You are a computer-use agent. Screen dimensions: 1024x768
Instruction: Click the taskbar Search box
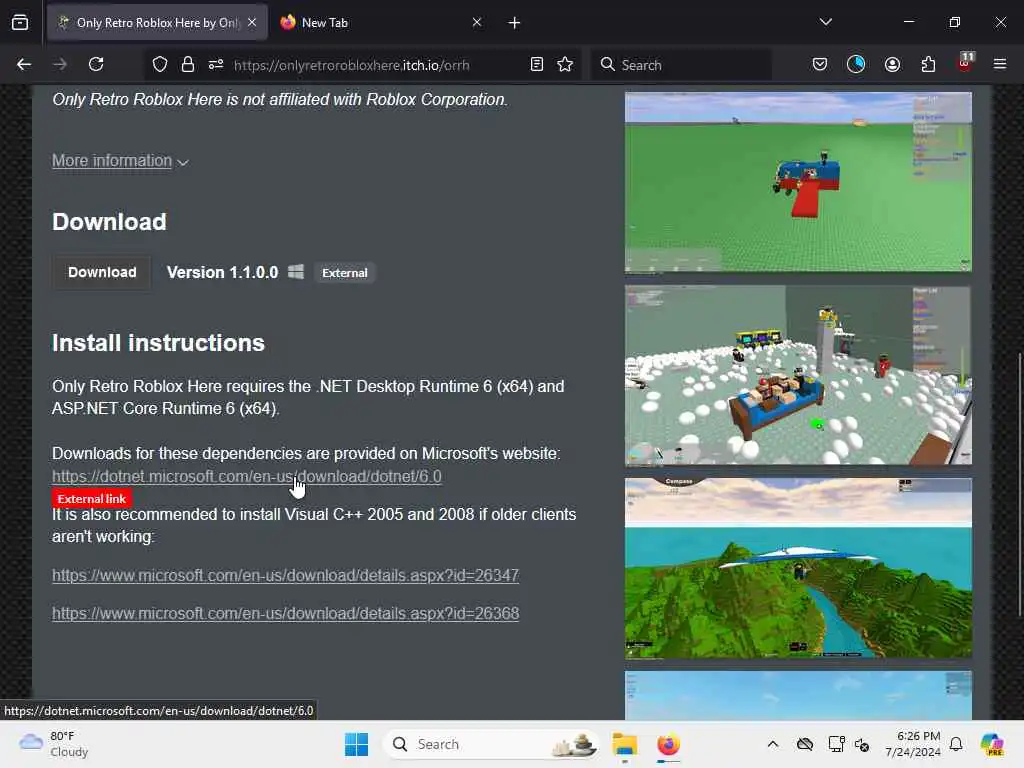[491, 744]
